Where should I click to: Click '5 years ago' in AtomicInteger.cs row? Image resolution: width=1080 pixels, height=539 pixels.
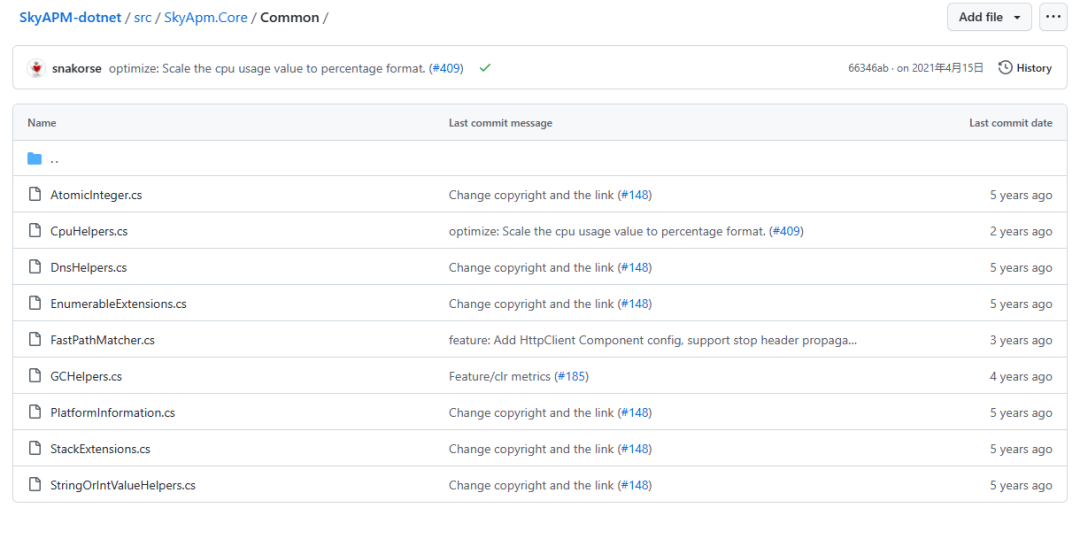(x=1021, y=195)
